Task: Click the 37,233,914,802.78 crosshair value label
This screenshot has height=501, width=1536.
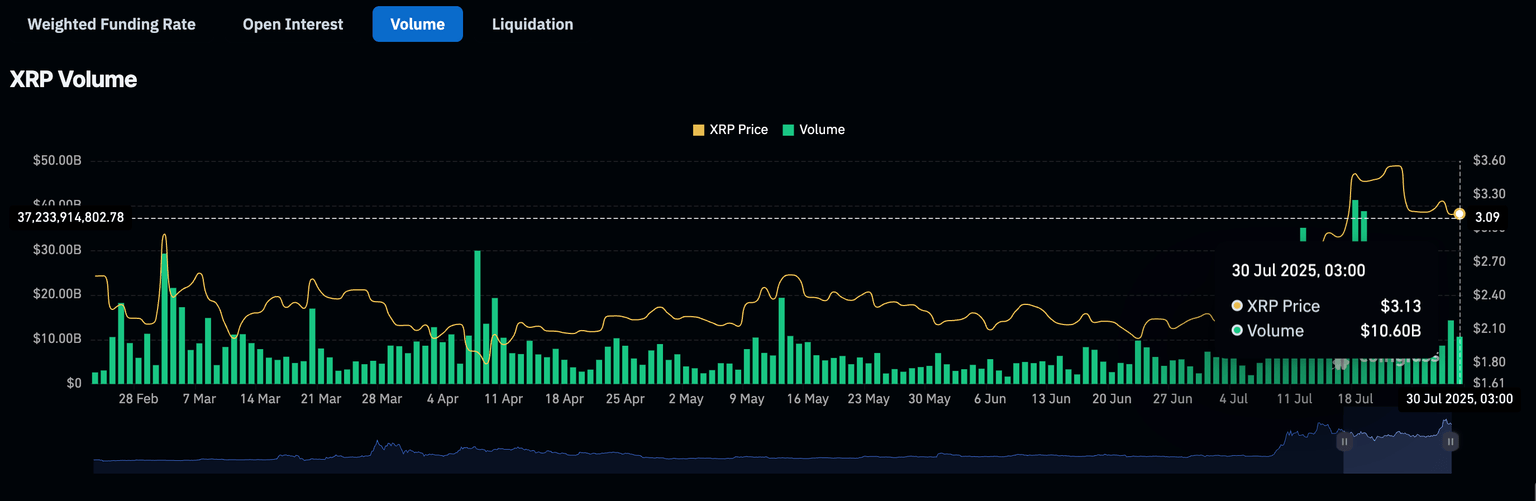Action: [71, 217]
